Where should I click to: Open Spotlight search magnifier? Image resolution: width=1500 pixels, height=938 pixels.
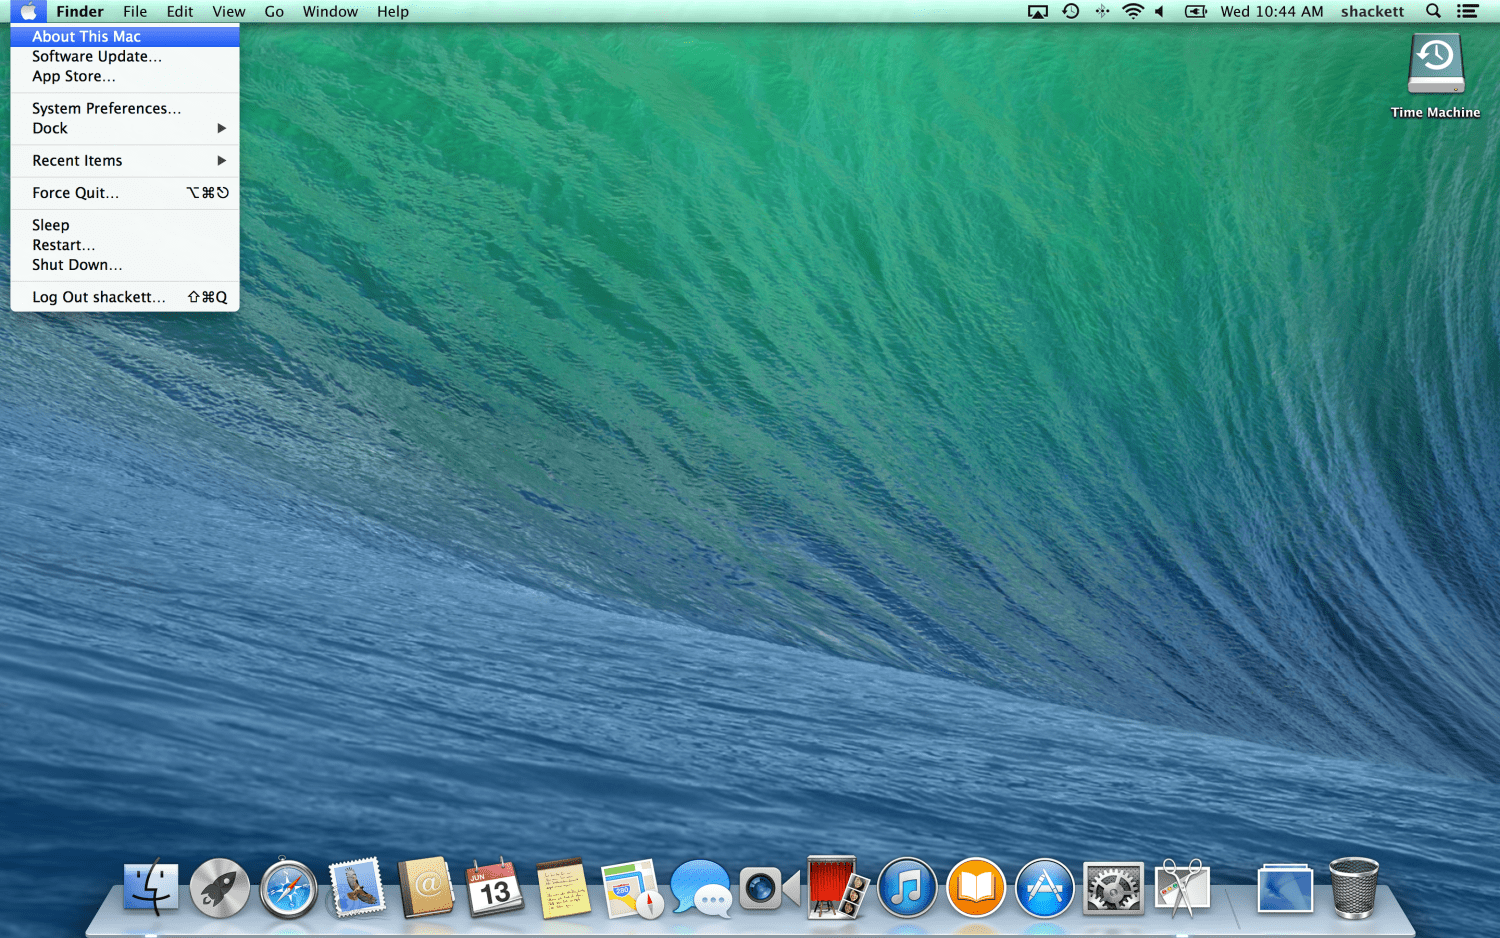[x=1433, y=11]
